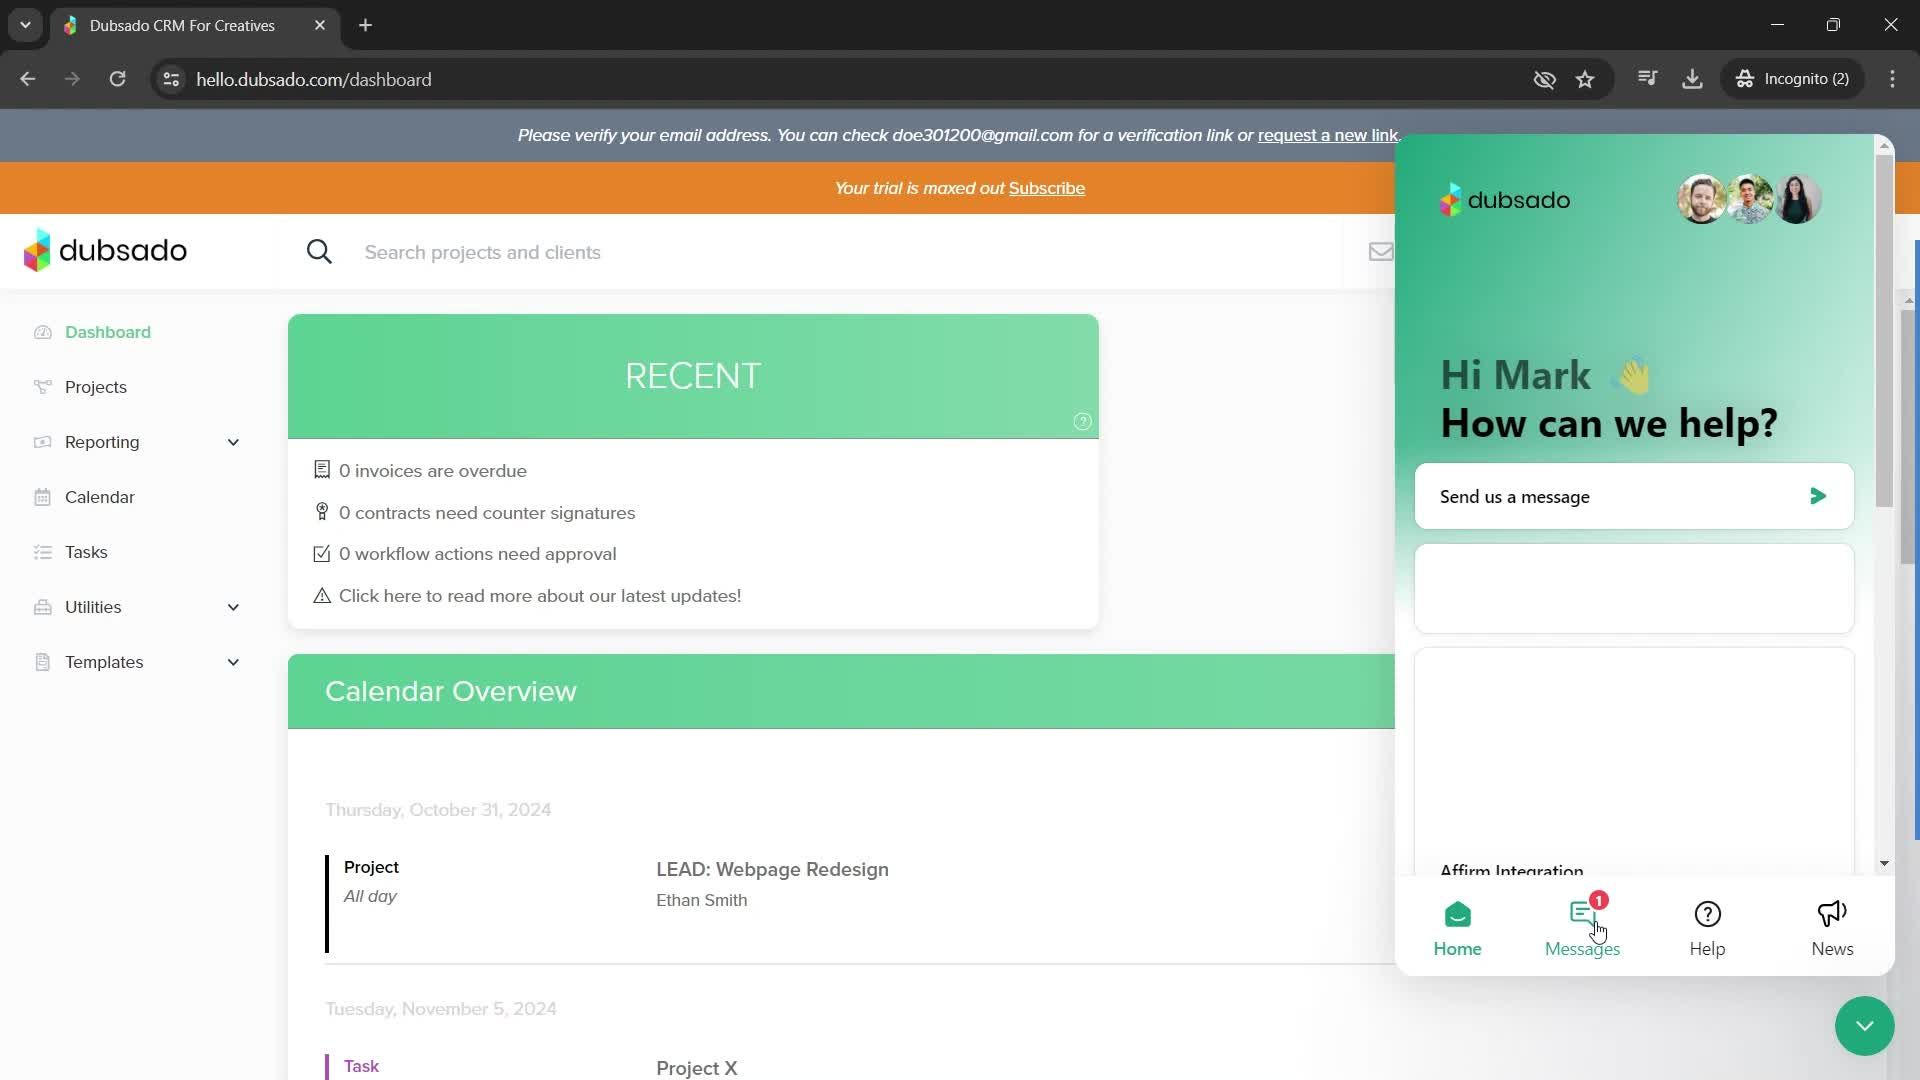
Task: Select Calendar in the sidebar
Action: (100, 497)
